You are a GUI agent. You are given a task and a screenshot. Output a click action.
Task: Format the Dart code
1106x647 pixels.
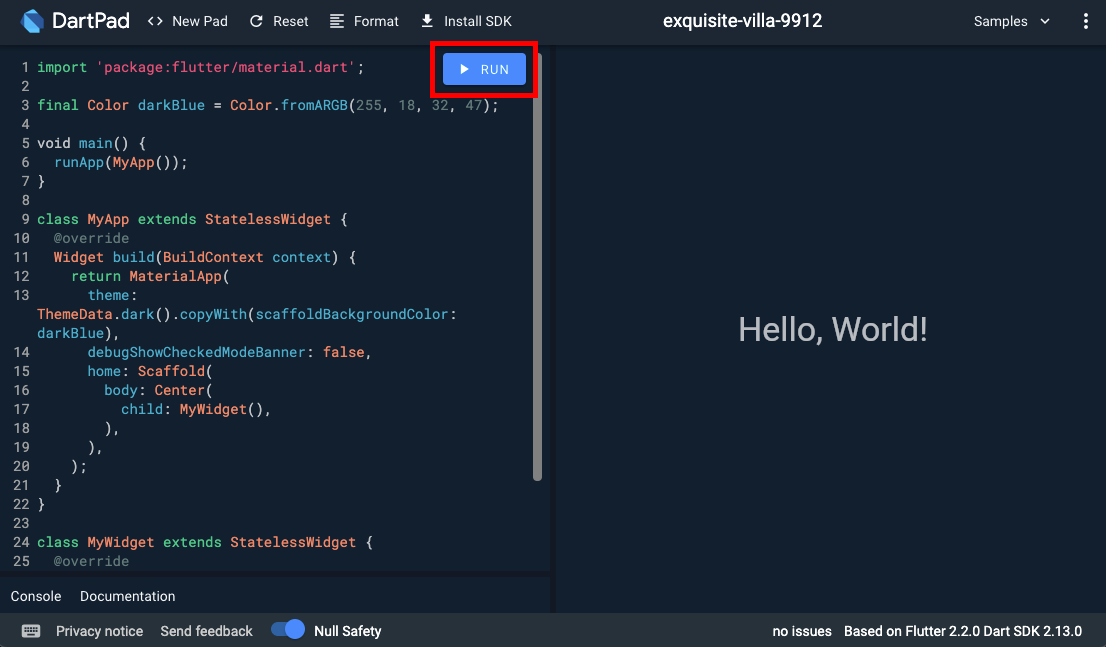pyautogui.click(x=364, y=21)
